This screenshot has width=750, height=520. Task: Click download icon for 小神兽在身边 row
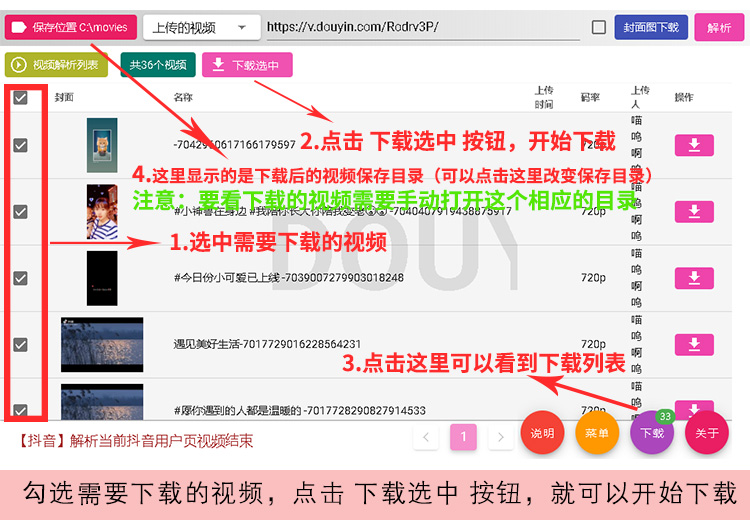(694, 211)
